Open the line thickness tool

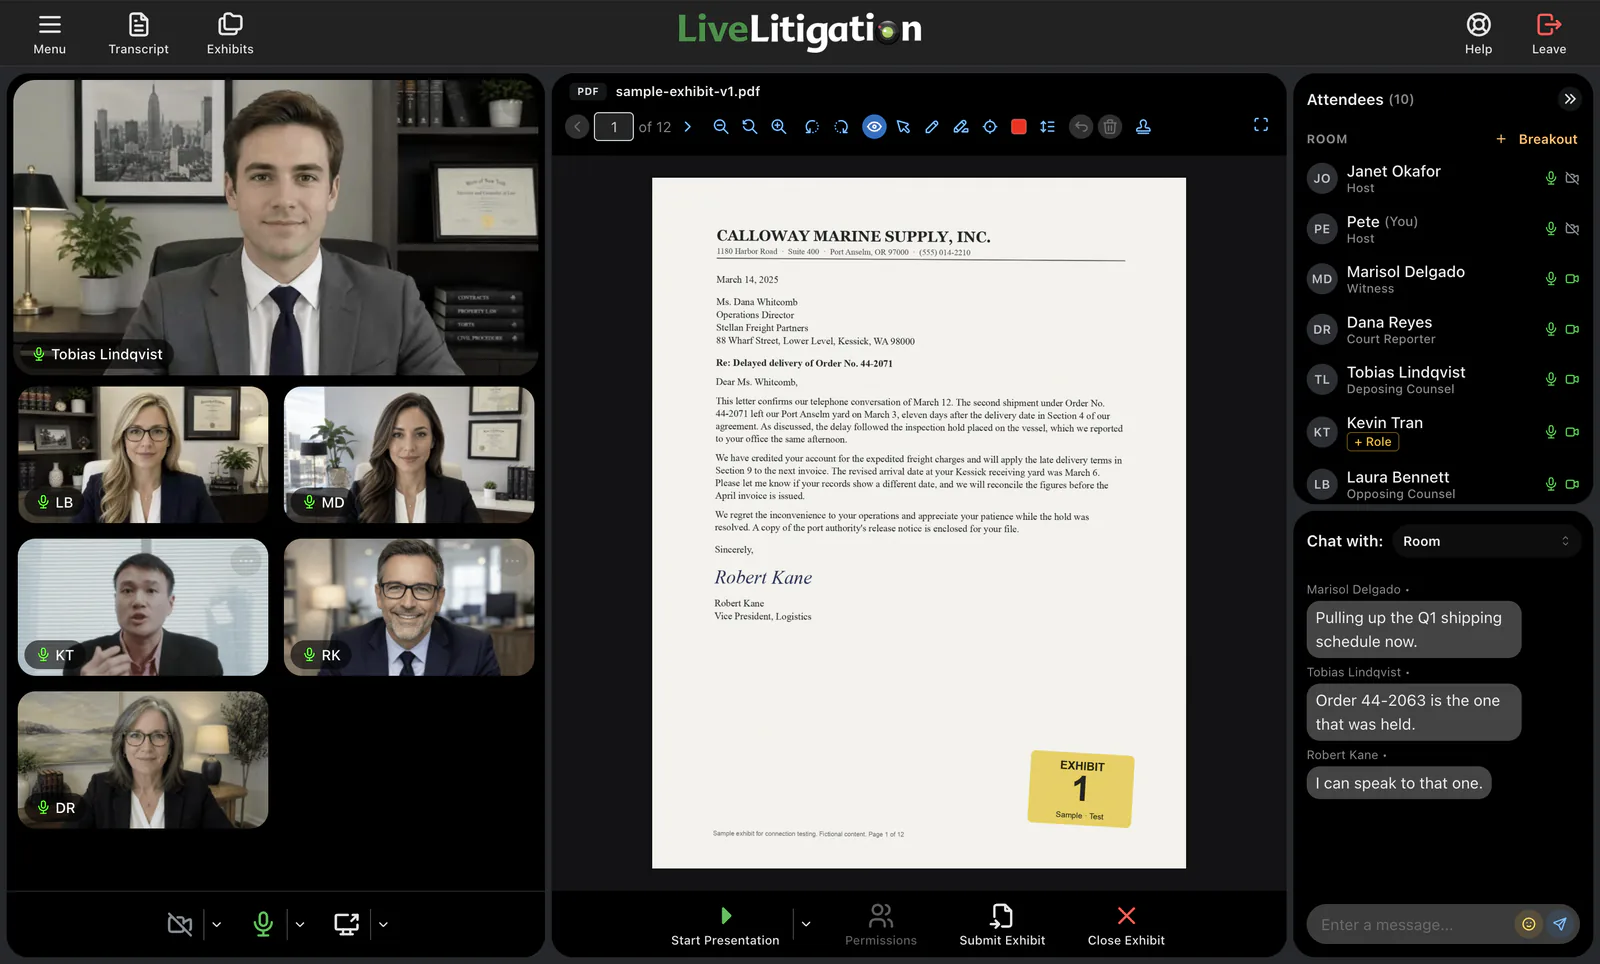pyautogui.click(x=1047, y=127)
